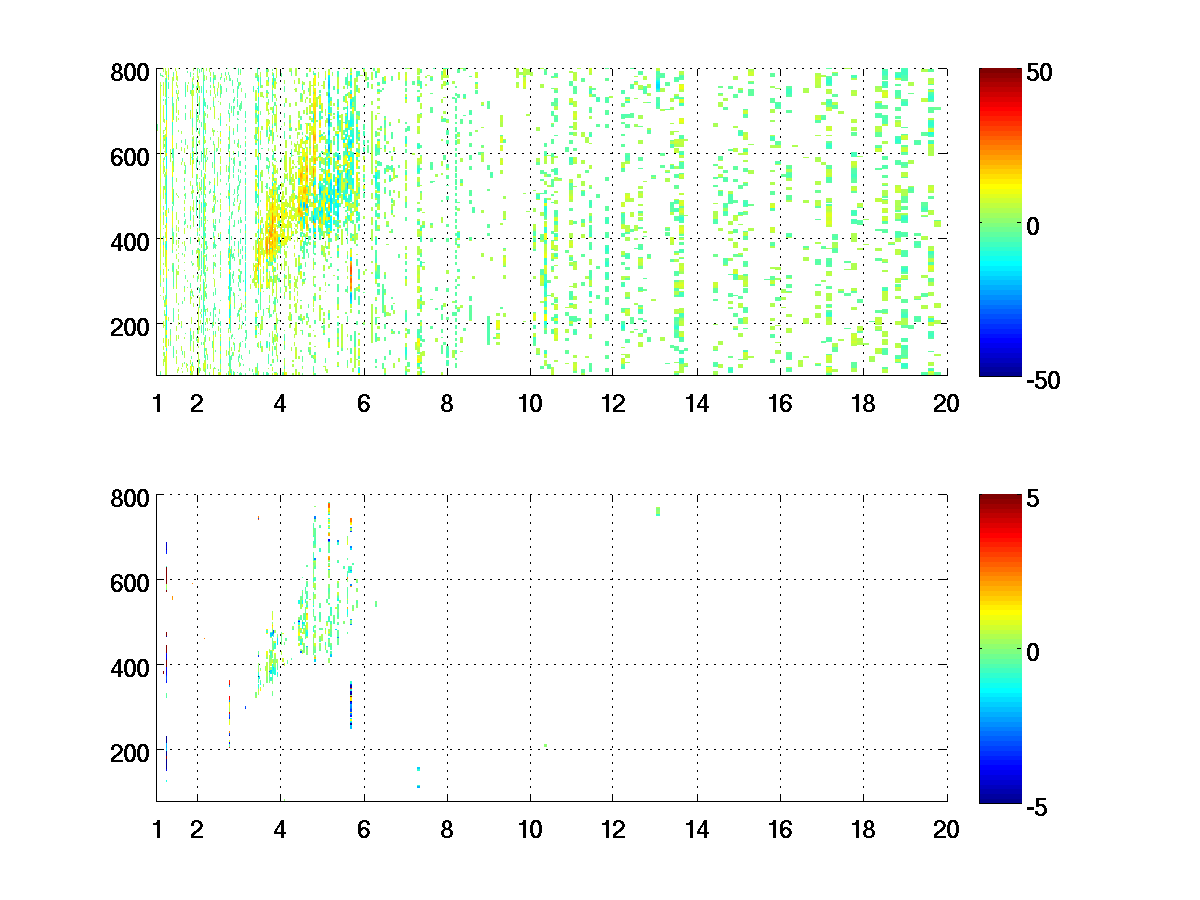Click the '2' x-axis tick of top plot
Screen dimensions: 1200x900
[x=197, y=404]
